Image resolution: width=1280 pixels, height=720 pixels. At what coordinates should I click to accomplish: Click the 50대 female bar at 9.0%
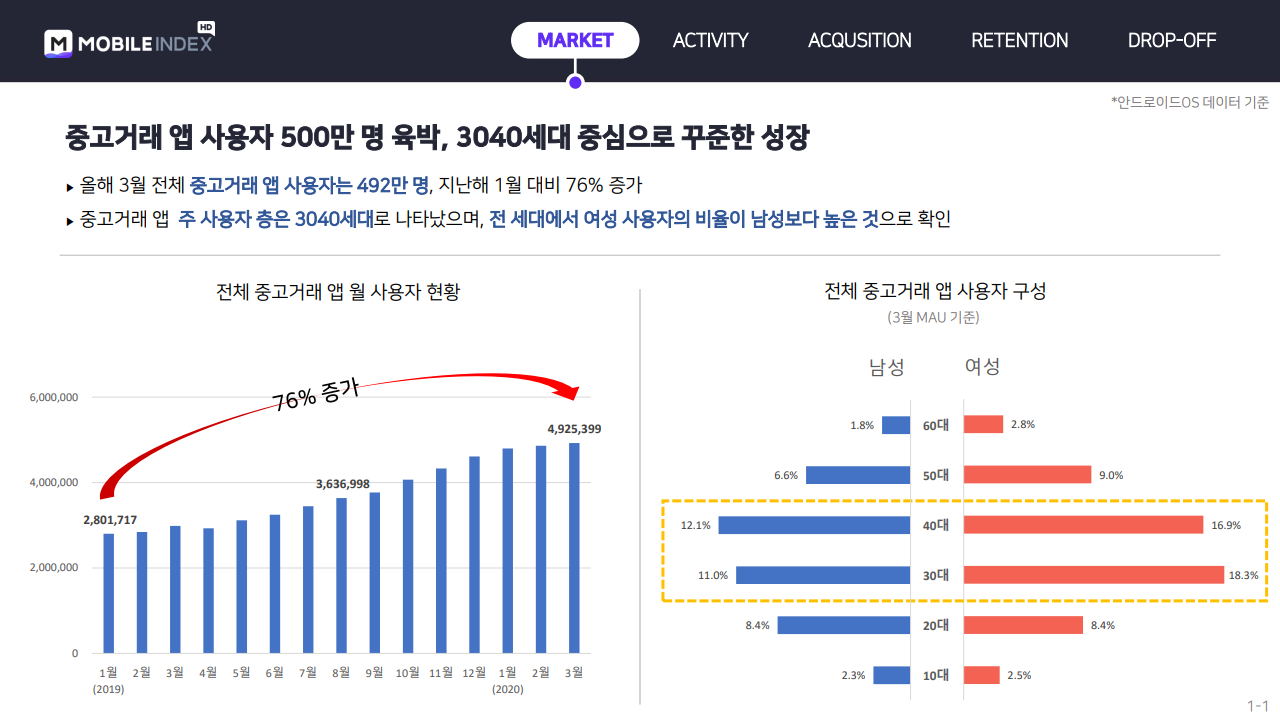coord(1028,475)
